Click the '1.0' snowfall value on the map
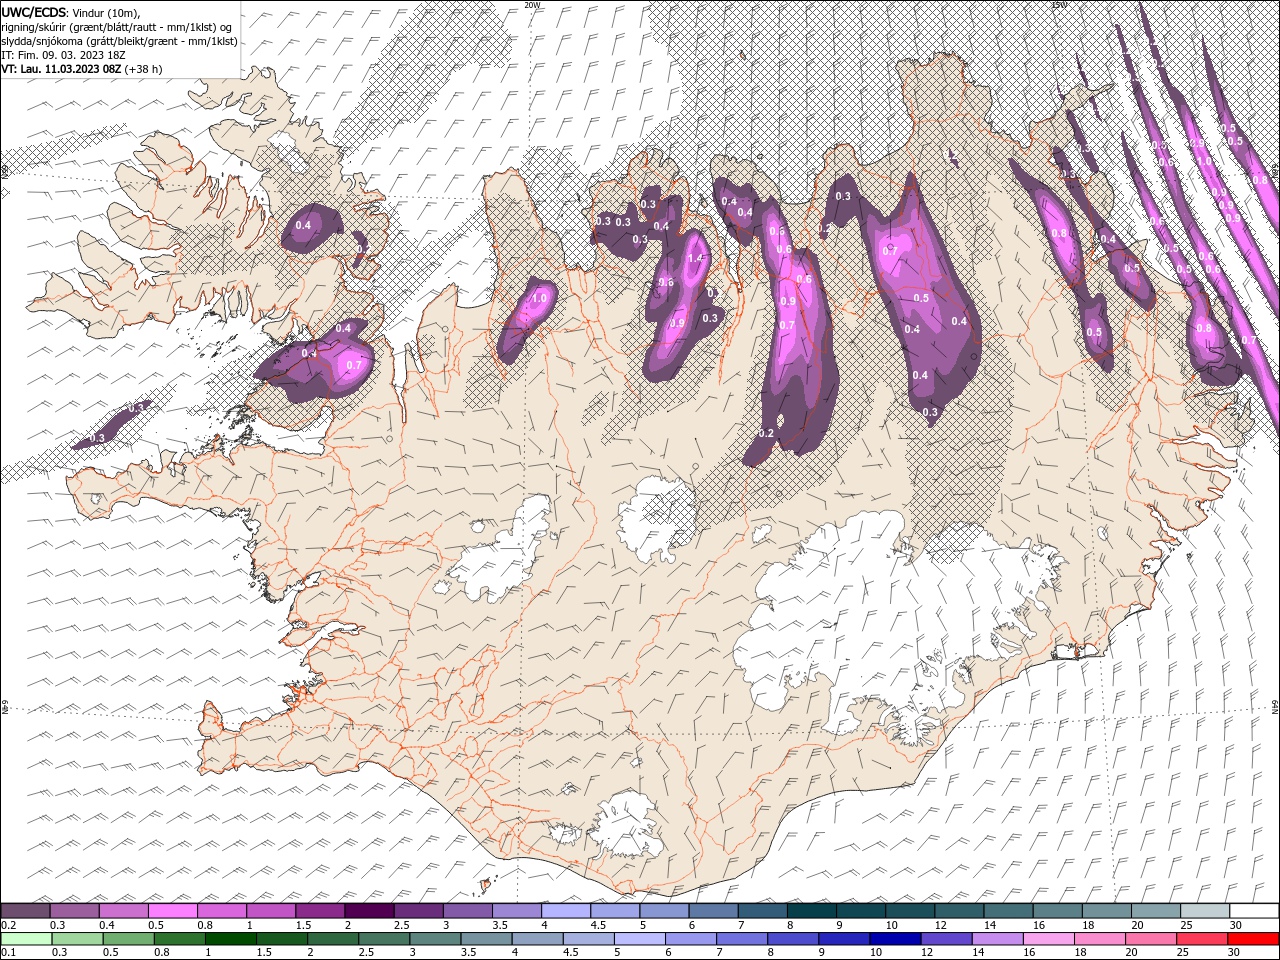 540,298
